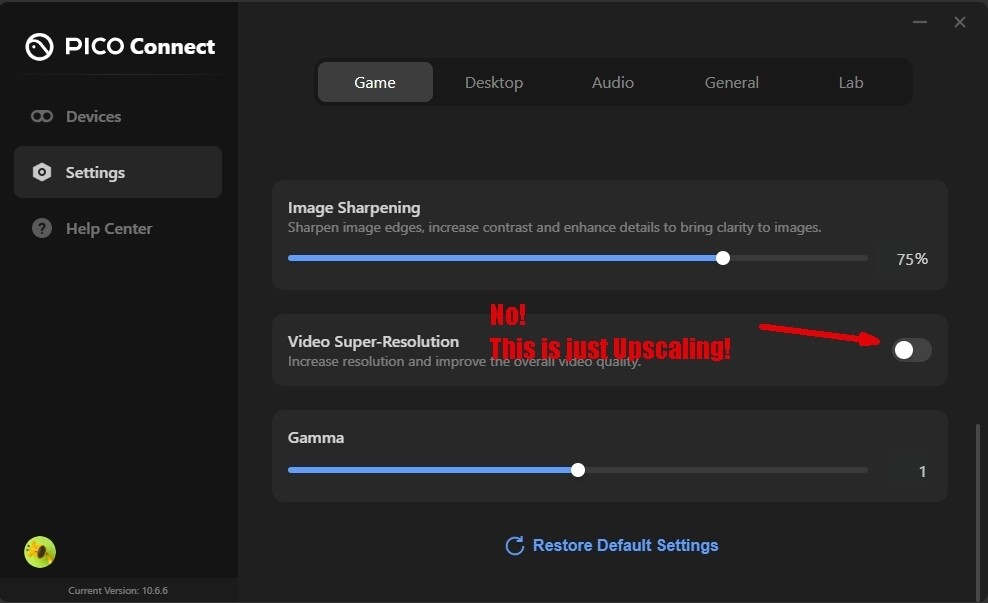This screenshot has width=988, height=603.
Task: Click the Gamma slider handle
Action: [x=578, y=470]
